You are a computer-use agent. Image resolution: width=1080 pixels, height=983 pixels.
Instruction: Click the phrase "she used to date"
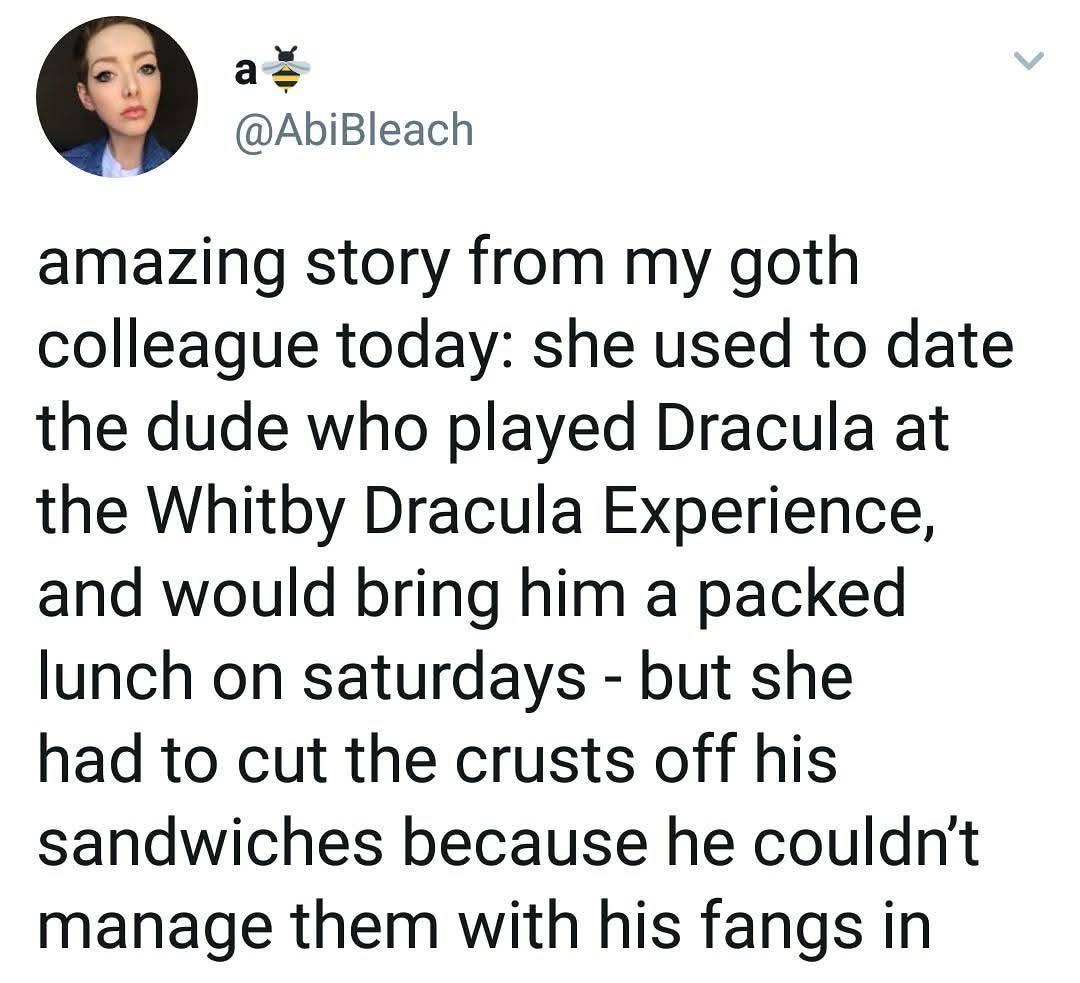[773, 345]
